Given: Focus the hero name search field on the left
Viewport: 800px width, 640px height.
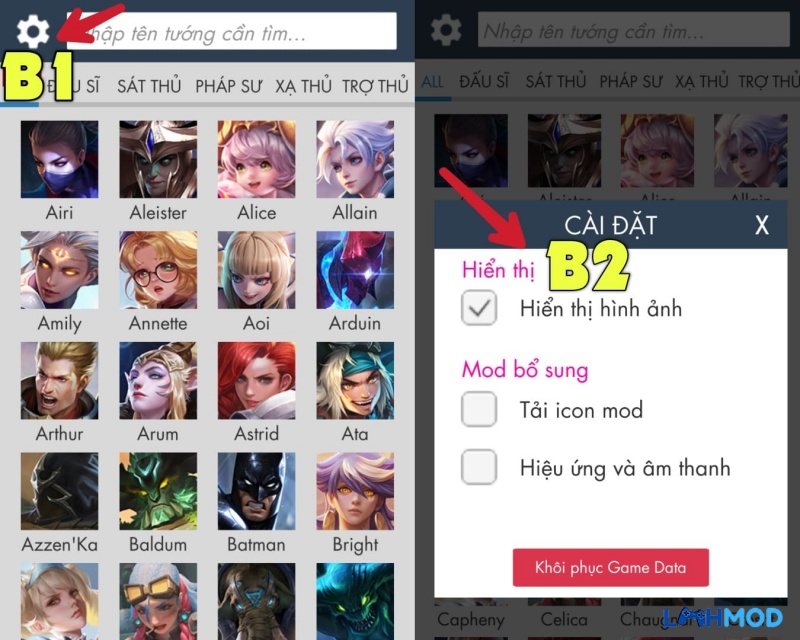Looking at the screenshot, I should [232, 32].
